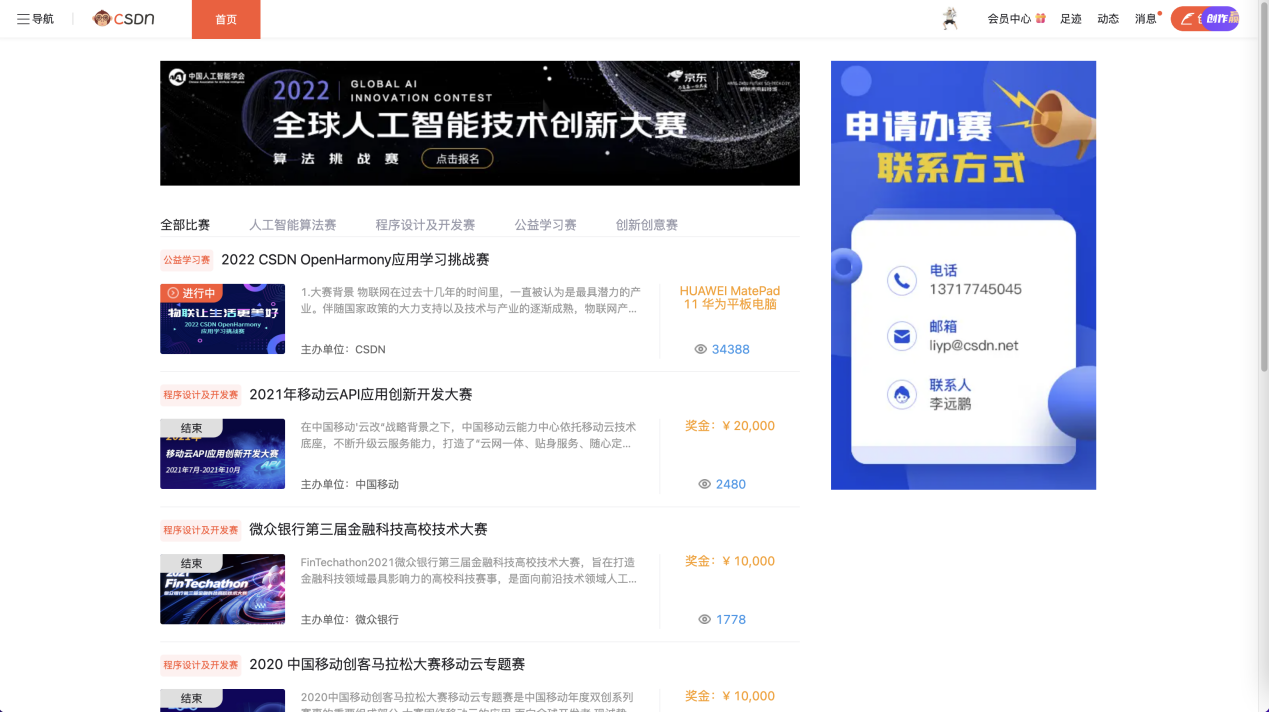Click the view count 34388

coord(731,349)
